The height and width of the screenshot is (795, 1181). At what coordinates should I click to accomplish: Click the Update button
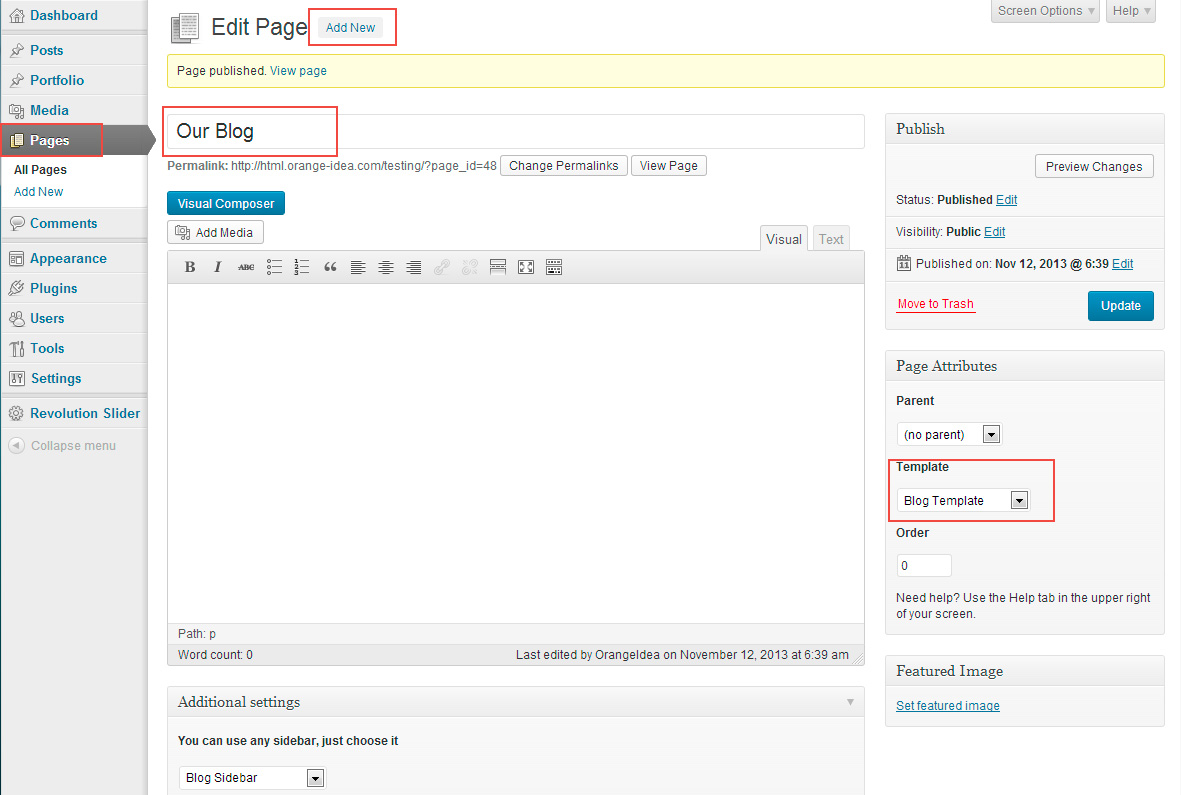pyautogui.click(x=1121, y=306)
